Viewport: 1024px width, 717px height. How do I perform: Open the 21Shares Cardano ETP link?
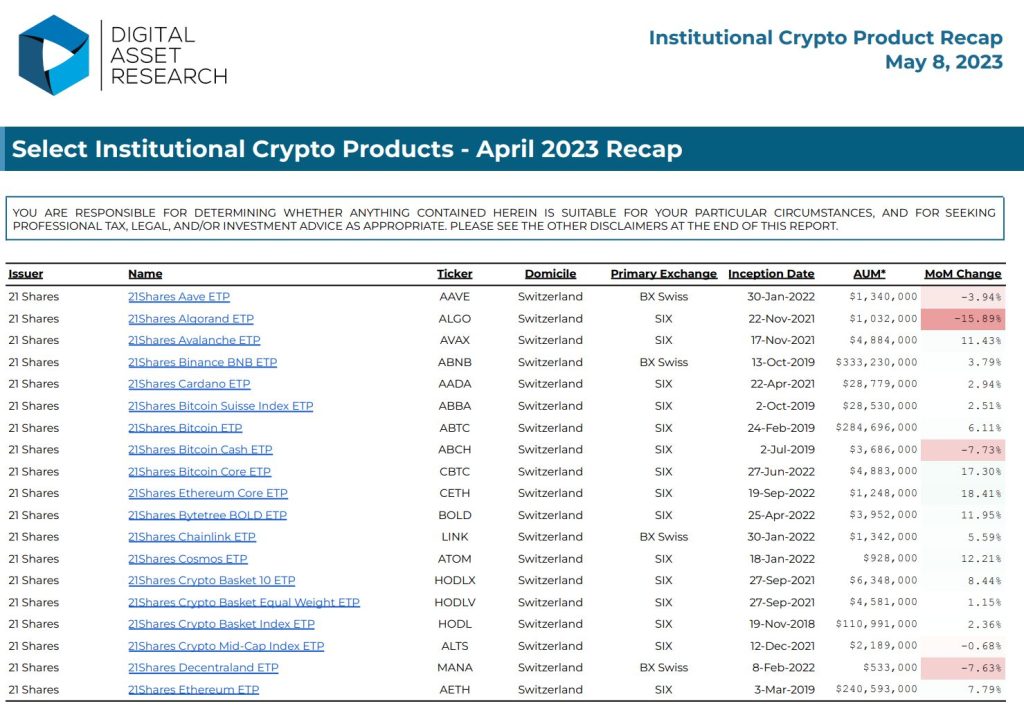tap(189, 384)
